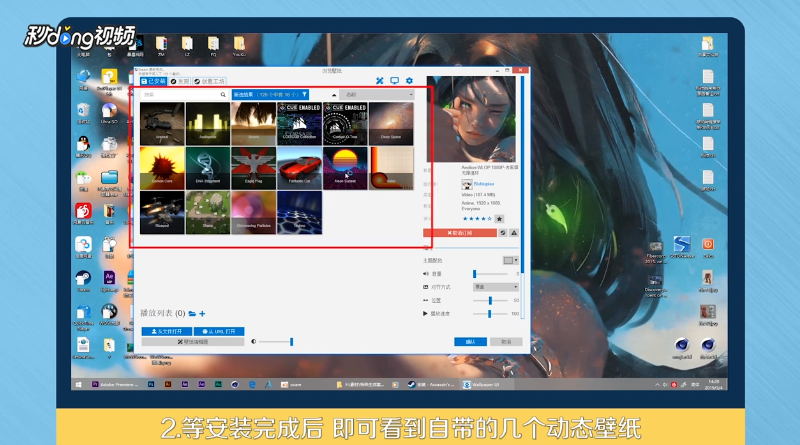Open settings with the blue gear icon
This screenshot has height=445, width=800.
point(409,81)
